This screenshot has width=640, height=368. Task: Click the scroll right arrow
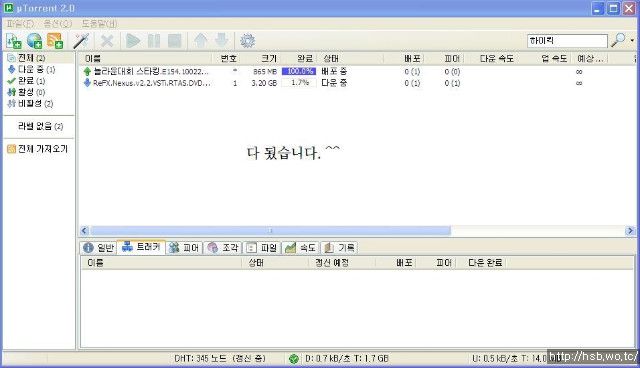(x=630, y=231)
